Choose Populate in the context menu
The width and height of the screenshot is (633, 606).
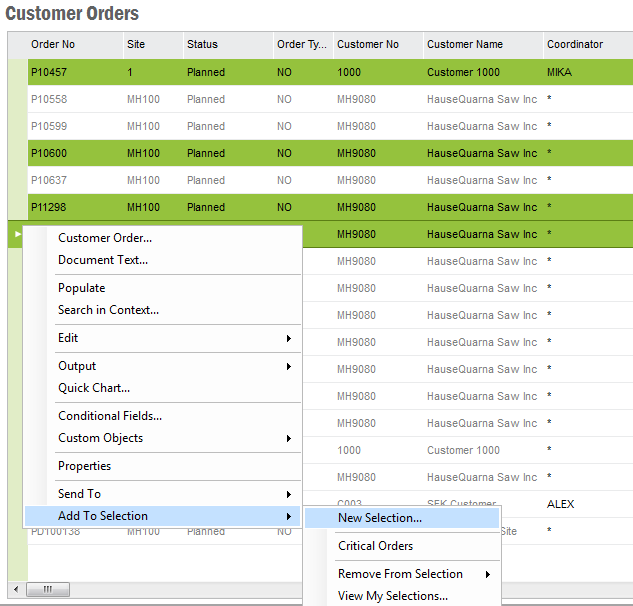coord(82,288)
